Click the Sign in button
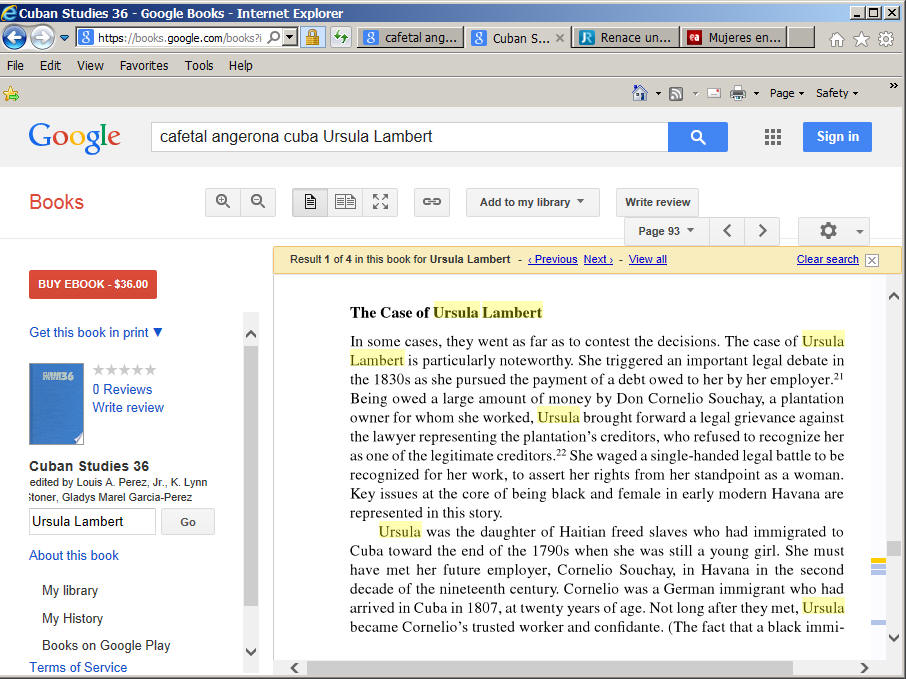Image resolution: width=906 pixels, height=679 pixels. point(837,137)
